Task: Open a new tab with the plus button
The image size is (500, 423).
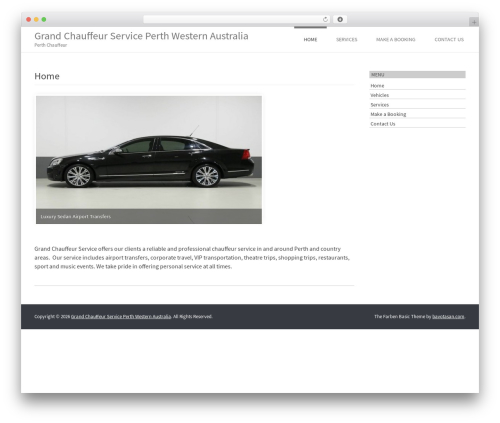Action: click(474, 22)
